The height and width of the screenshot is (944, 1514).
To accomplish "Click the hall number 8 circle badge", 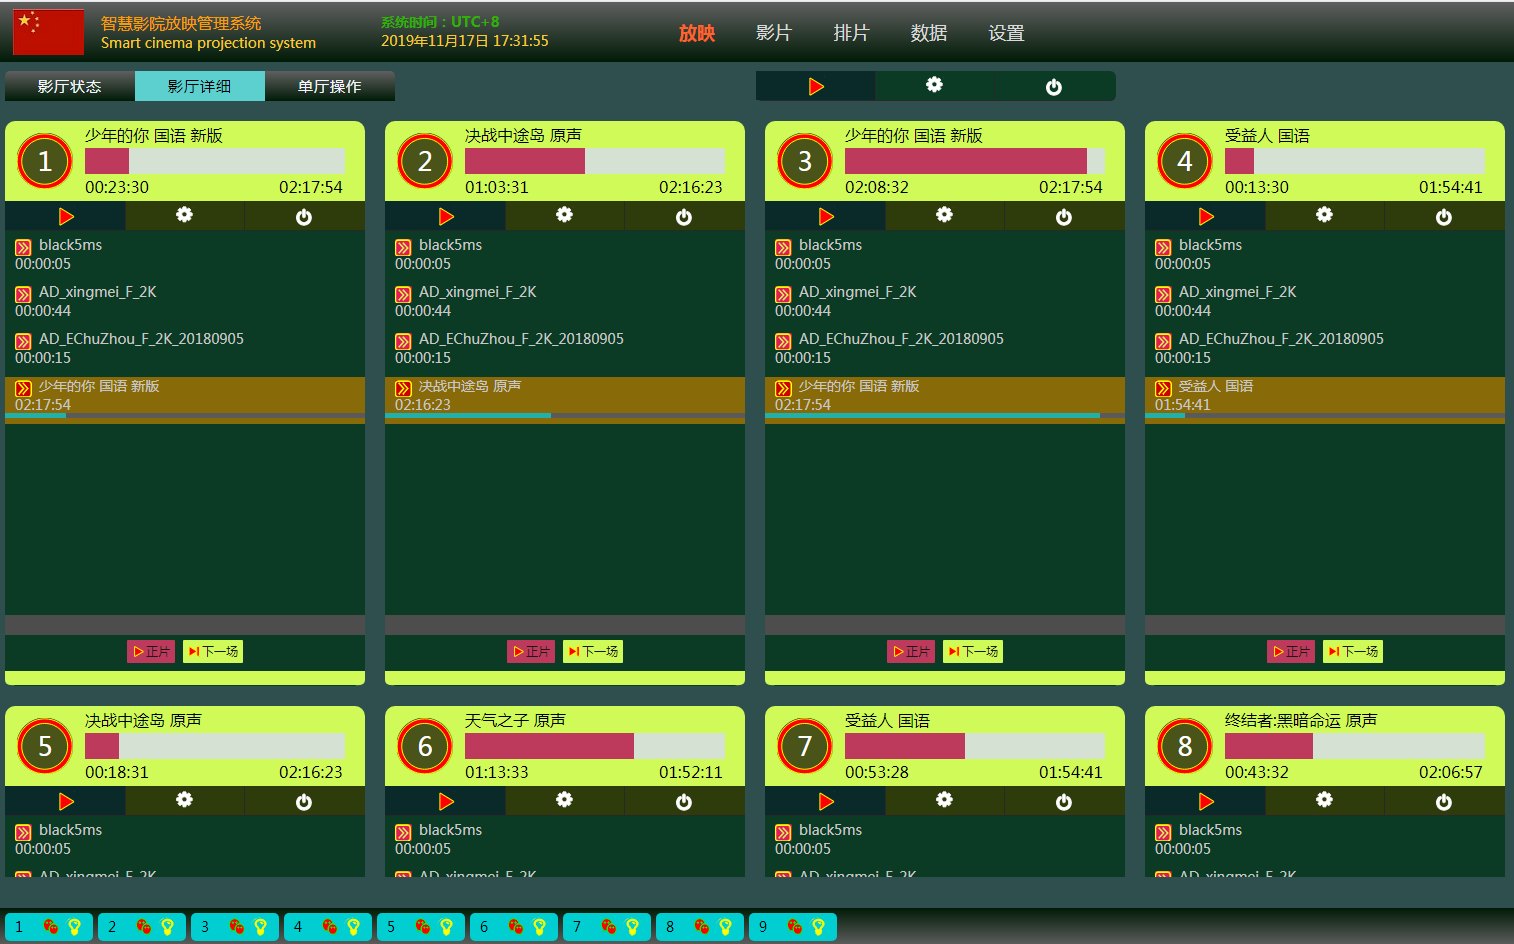I will [1185, 746].
